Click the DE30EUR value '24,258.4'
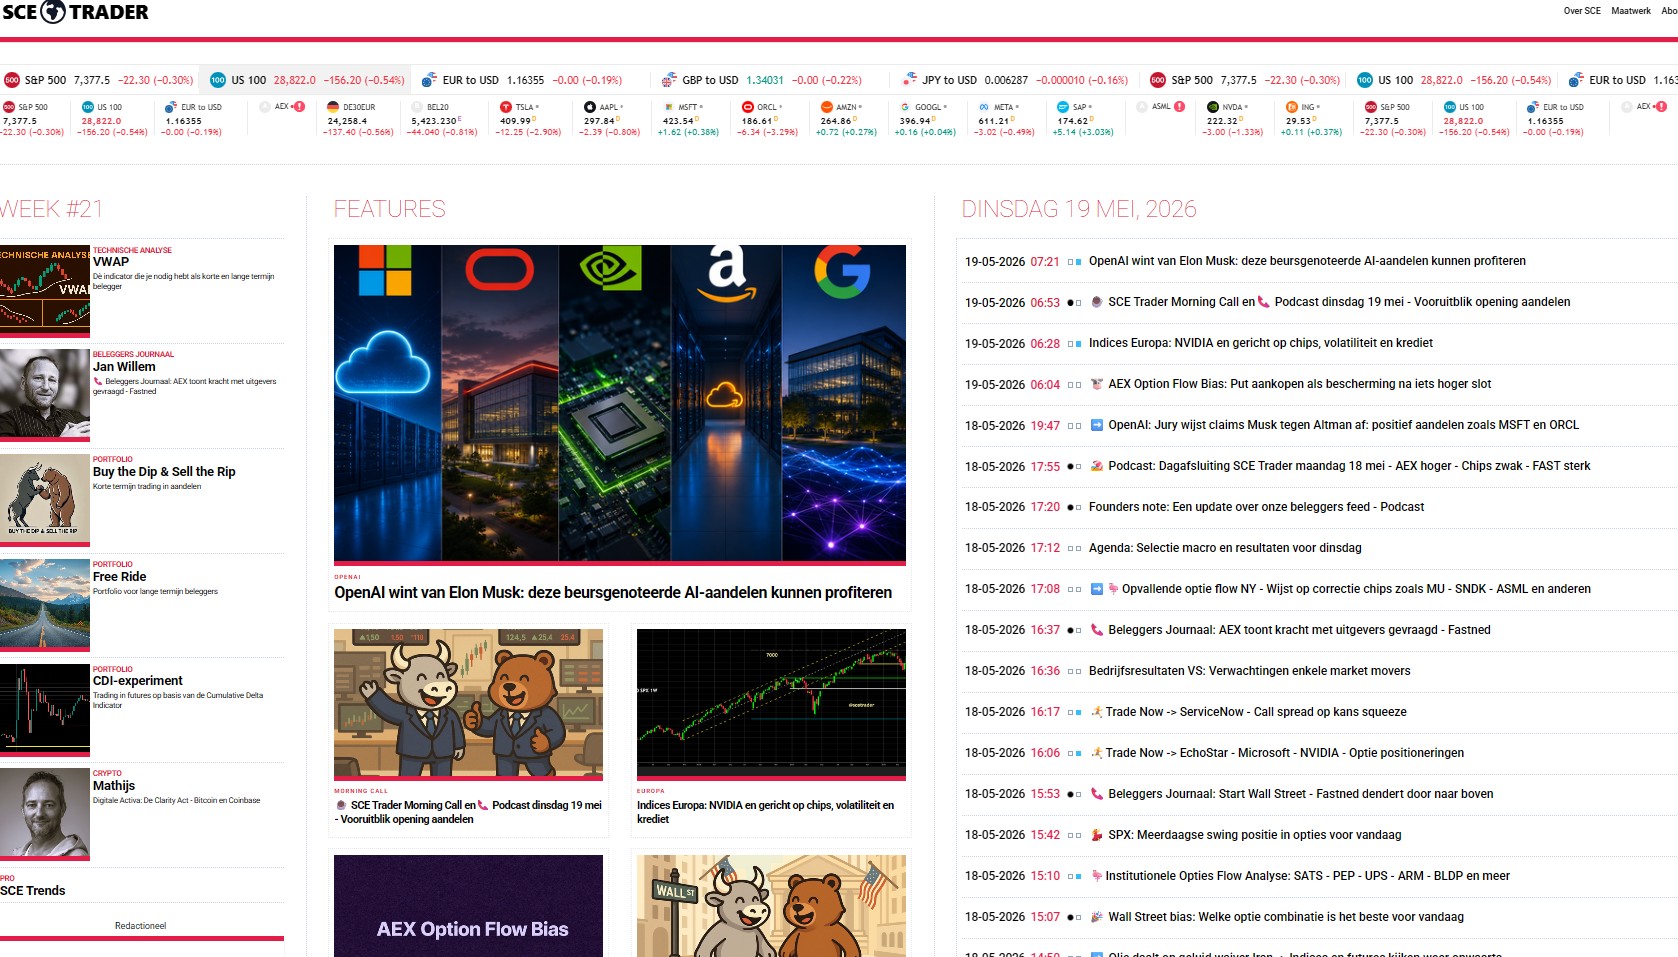Screen dimensions: 1678x957 coord(347,121)
